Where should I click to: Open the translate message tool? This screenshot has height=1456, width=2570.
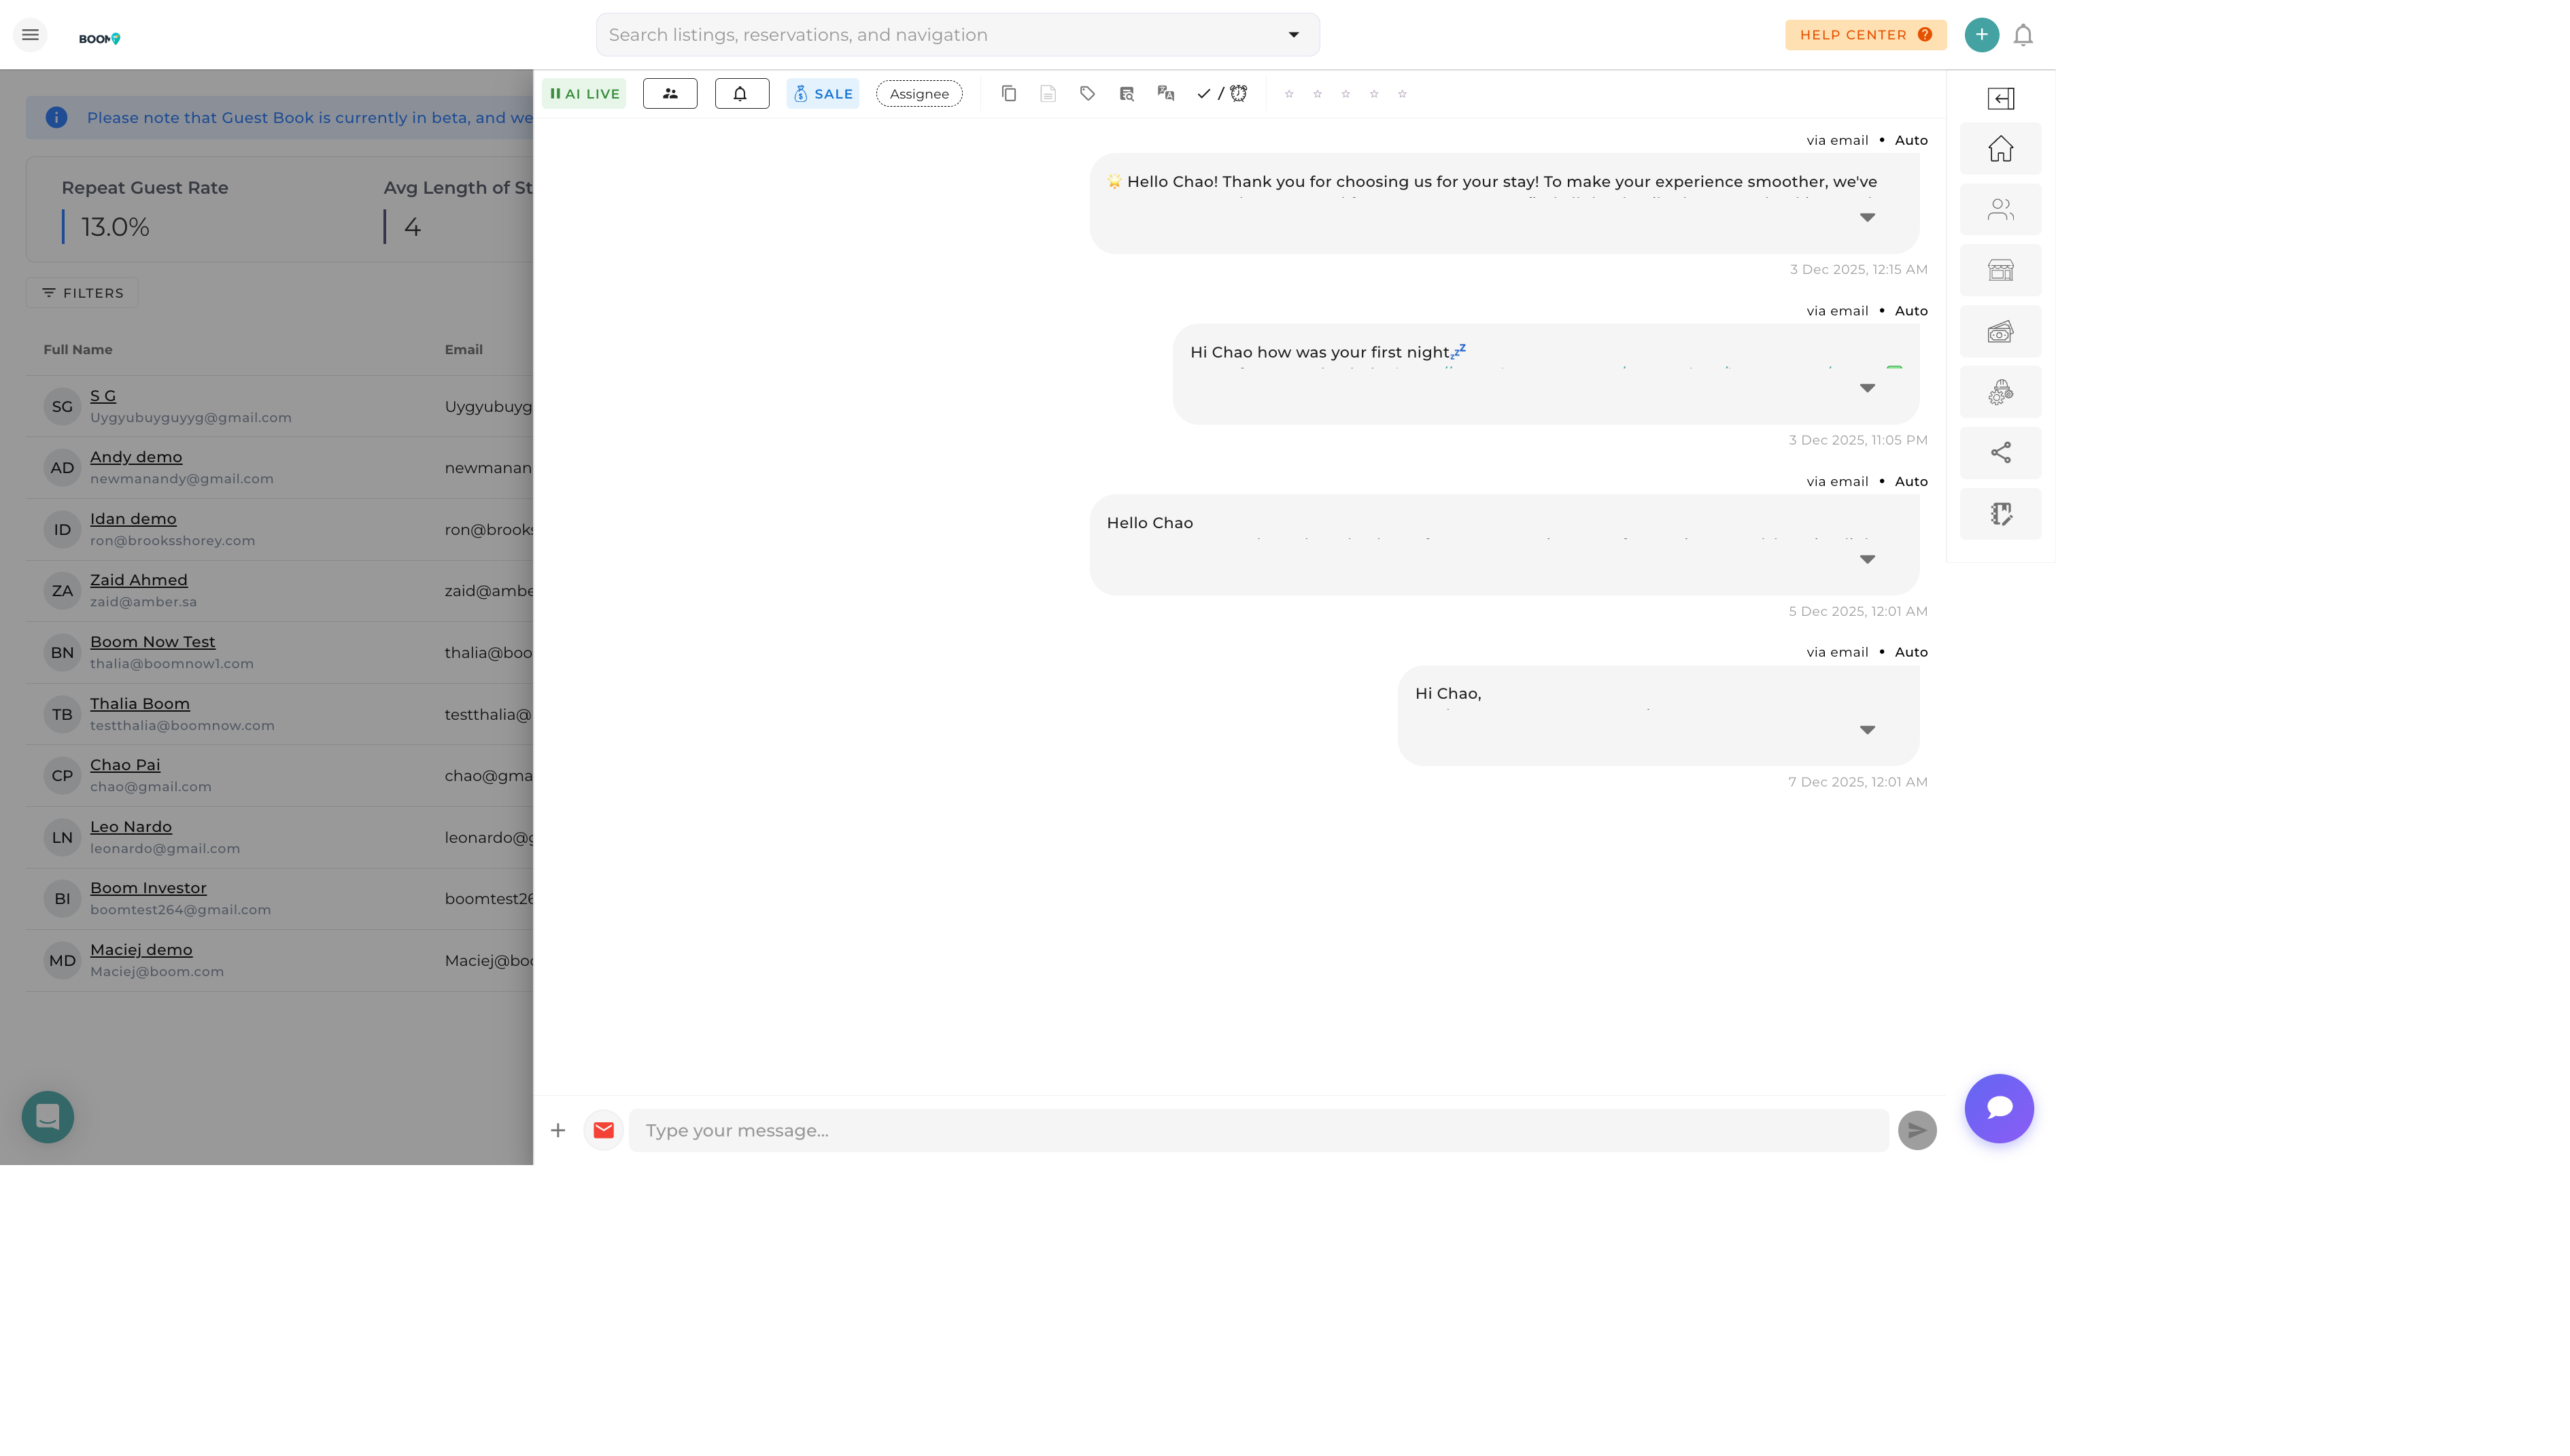(x=1165, y=93)
